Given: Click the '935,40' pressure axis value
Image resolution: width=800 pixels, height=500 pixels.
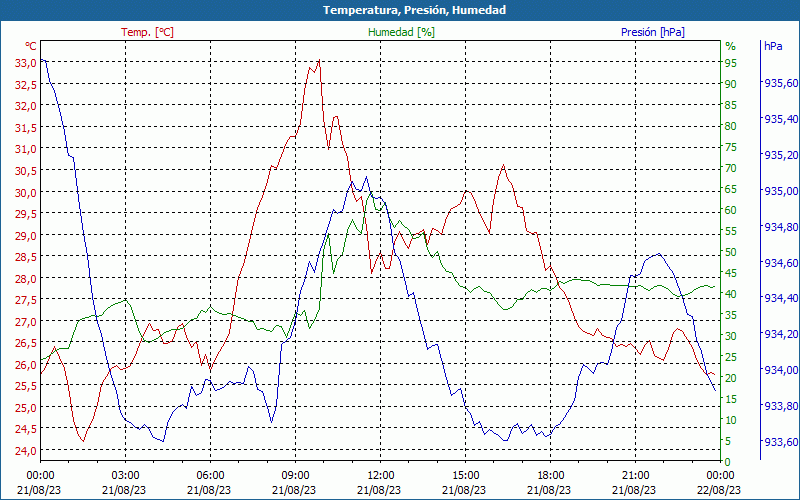Looking at the screenshot, I should [781, 119].
